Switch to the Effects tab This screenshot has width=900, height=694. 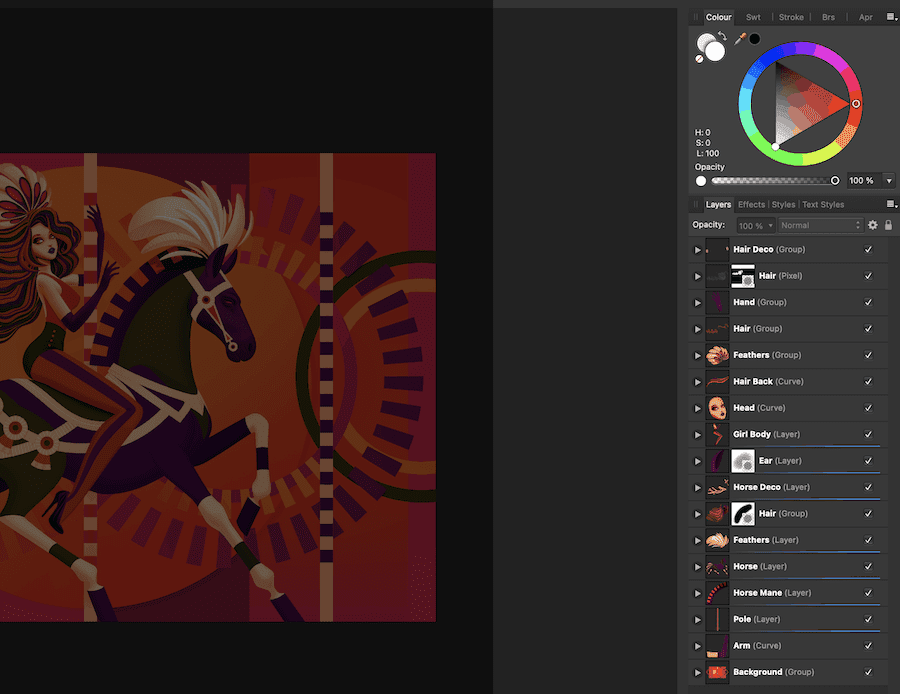(x=751, y=204)
